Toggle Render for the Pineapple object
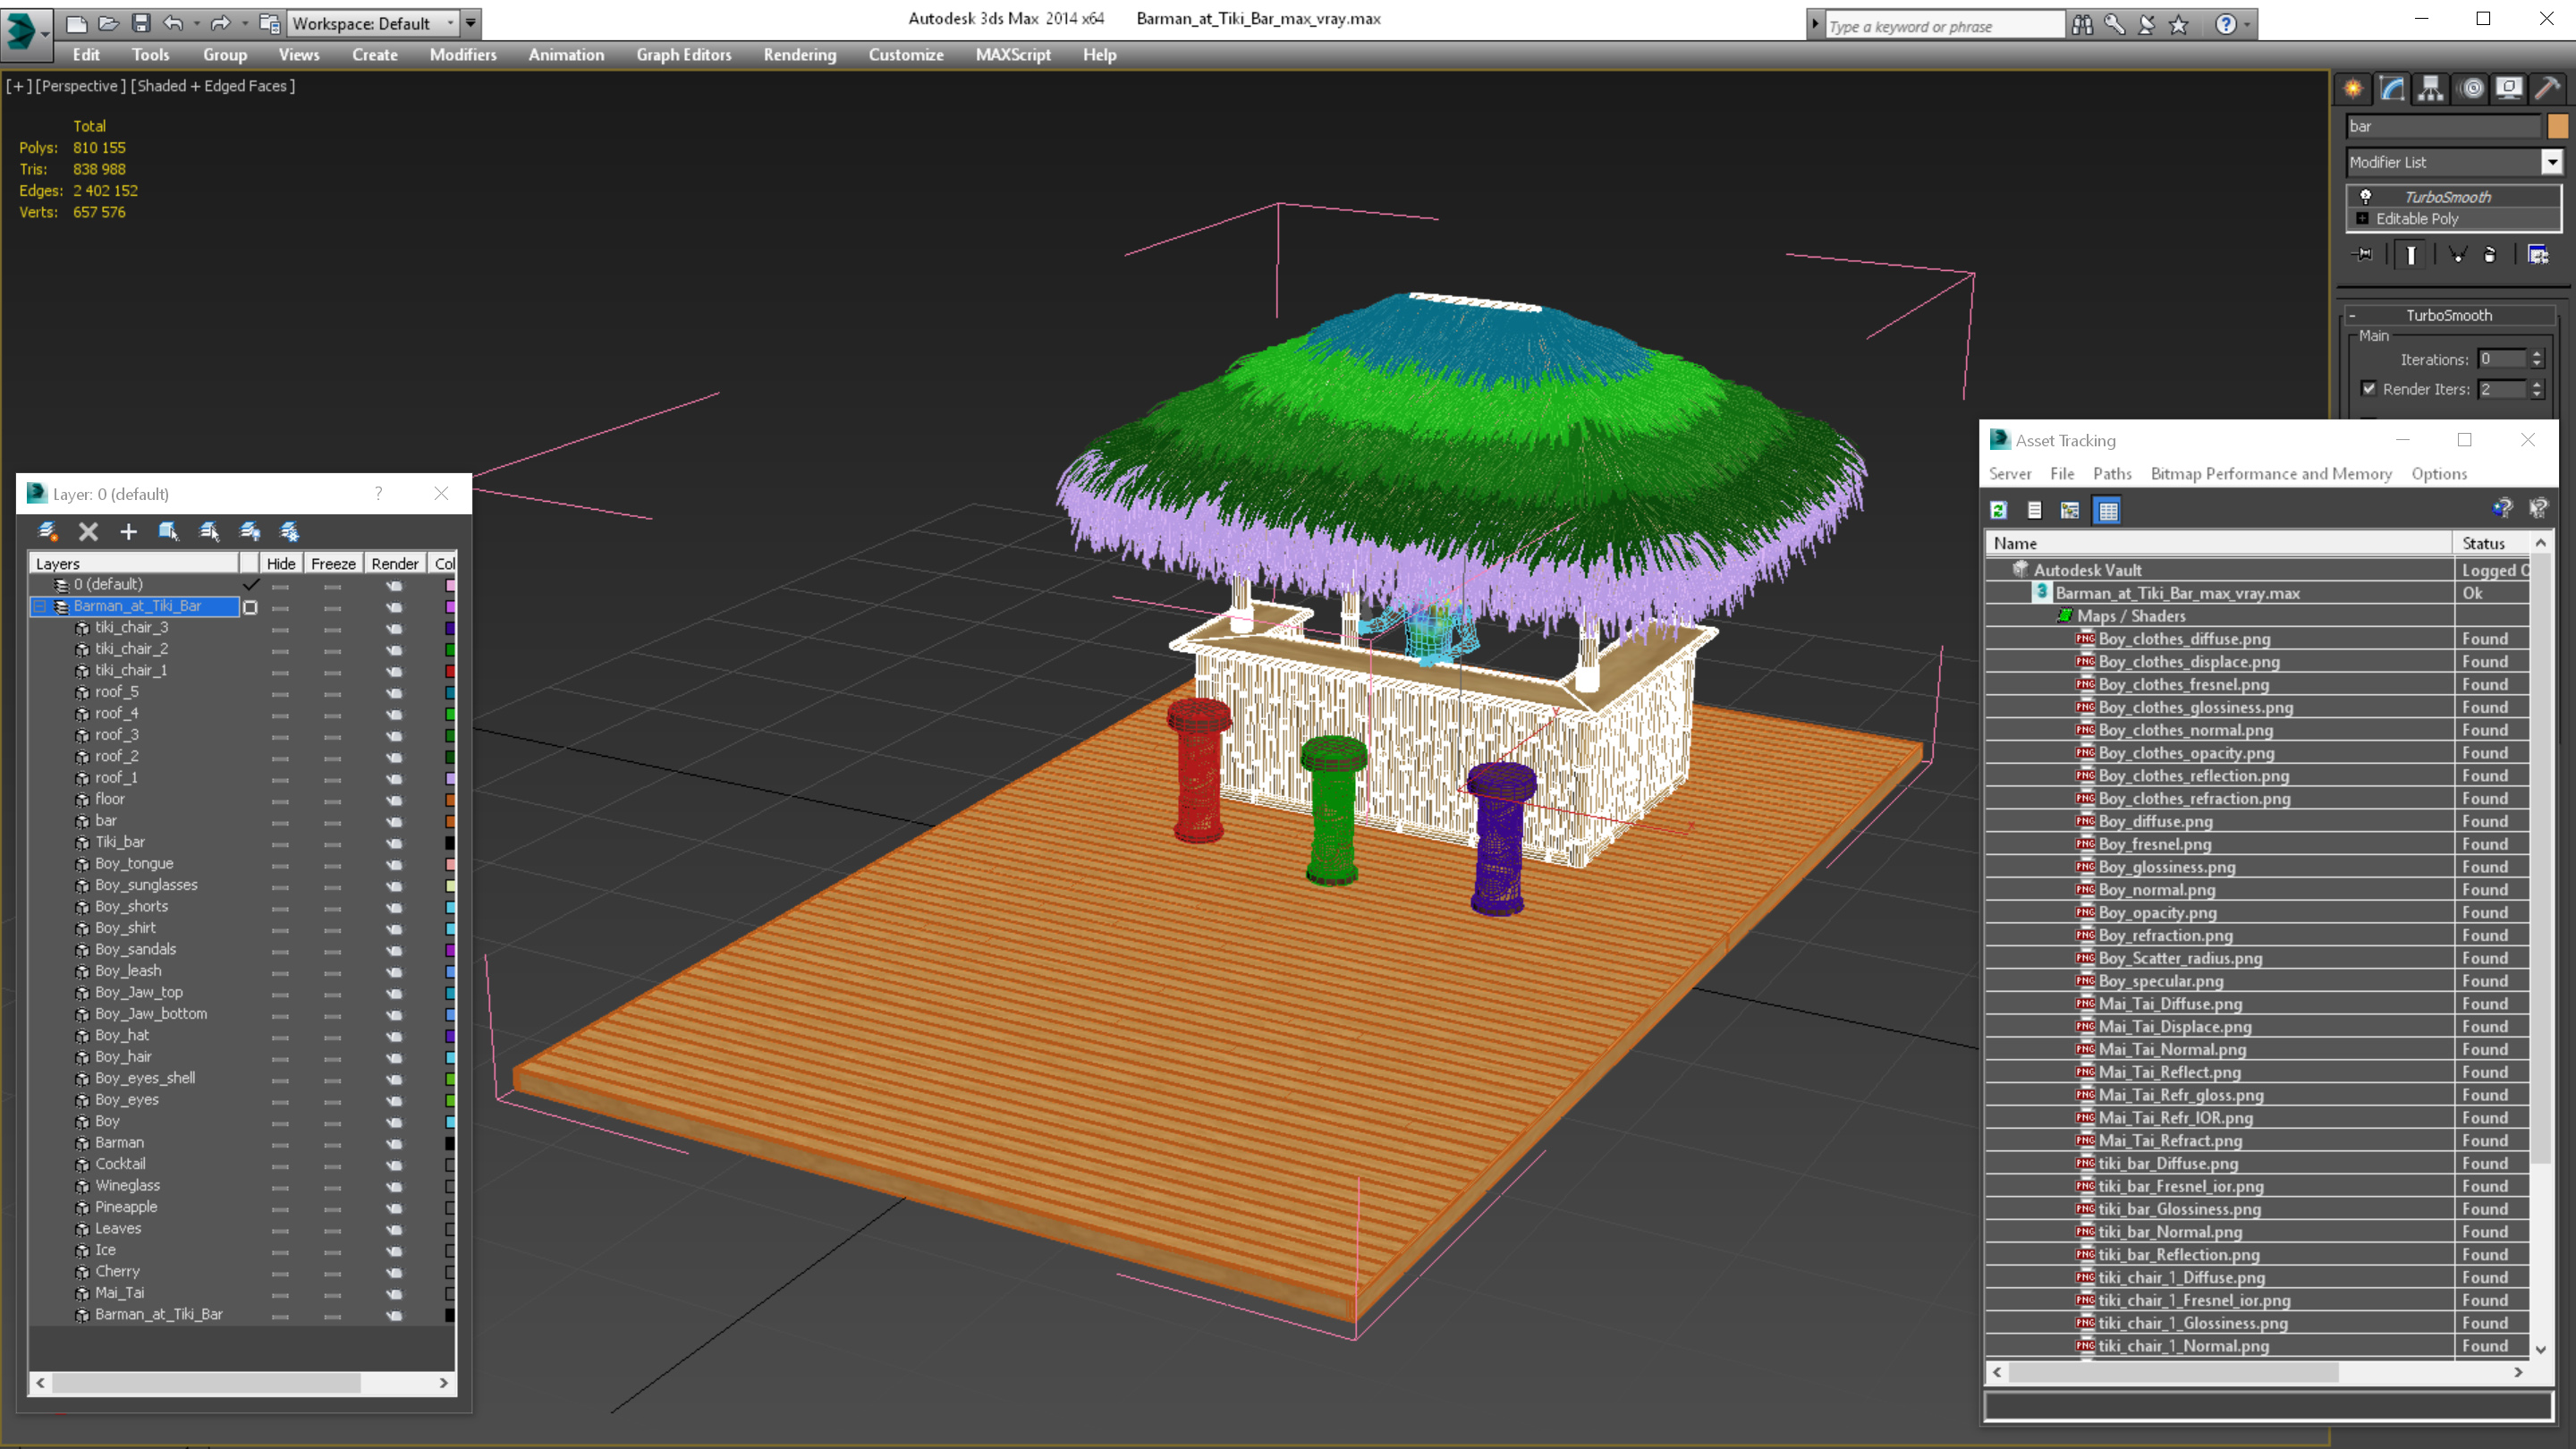This screenshot has height=1449, width=2576. pos(394,1208)
